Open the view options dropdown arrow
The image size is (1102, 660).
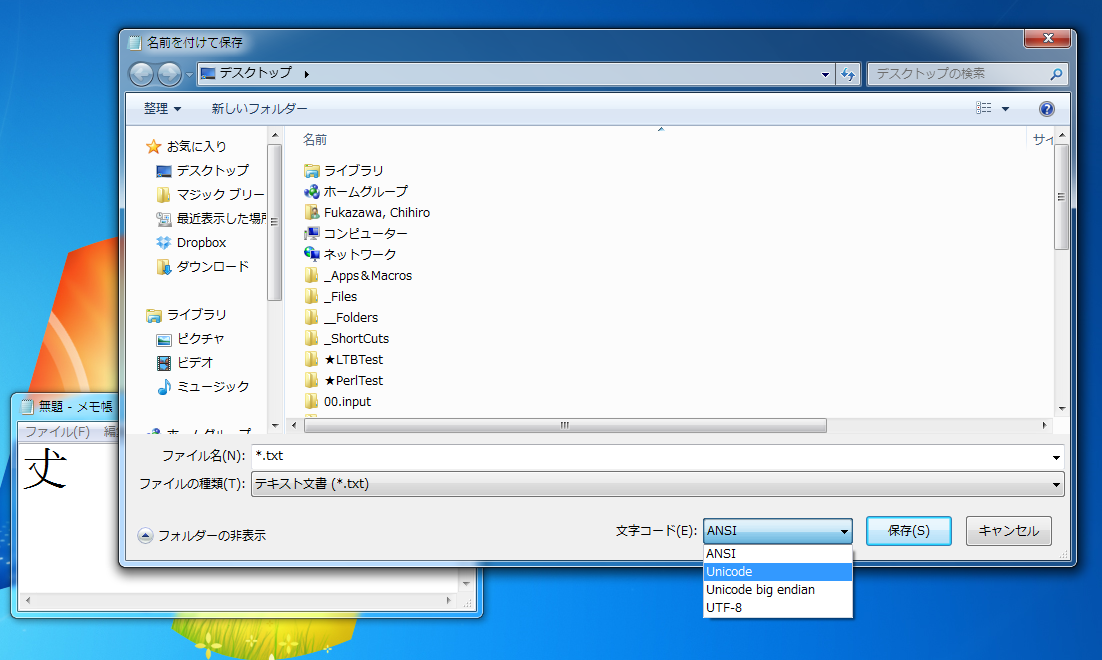pos(1005,109)
